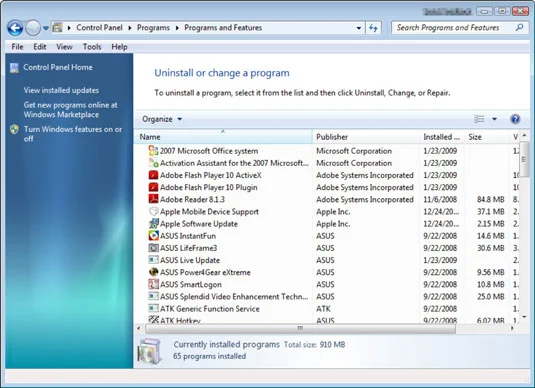Select Activation Assistant for the 2007 Microsoft icon
This screenshot has width=535, height=388.
pos(154,163)
